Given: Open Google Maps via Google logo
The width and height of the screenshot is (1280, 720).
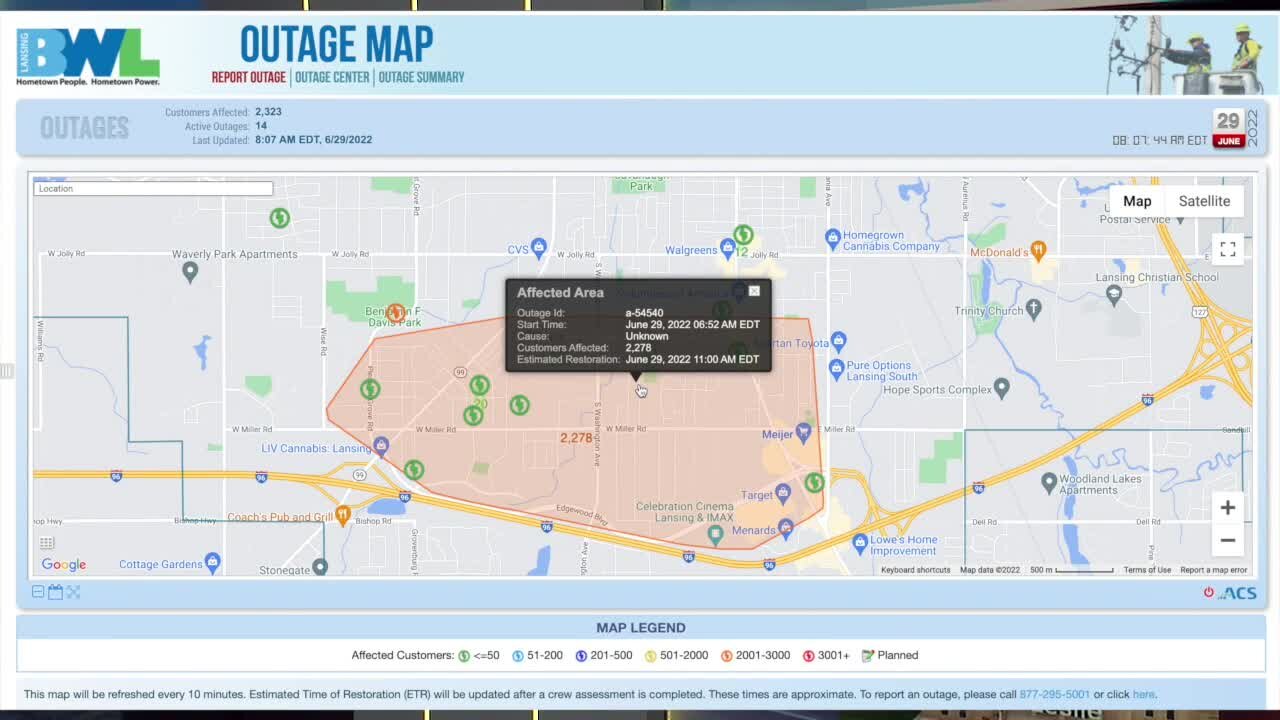Looking at the screenshot, I should [x=63, y=565].
